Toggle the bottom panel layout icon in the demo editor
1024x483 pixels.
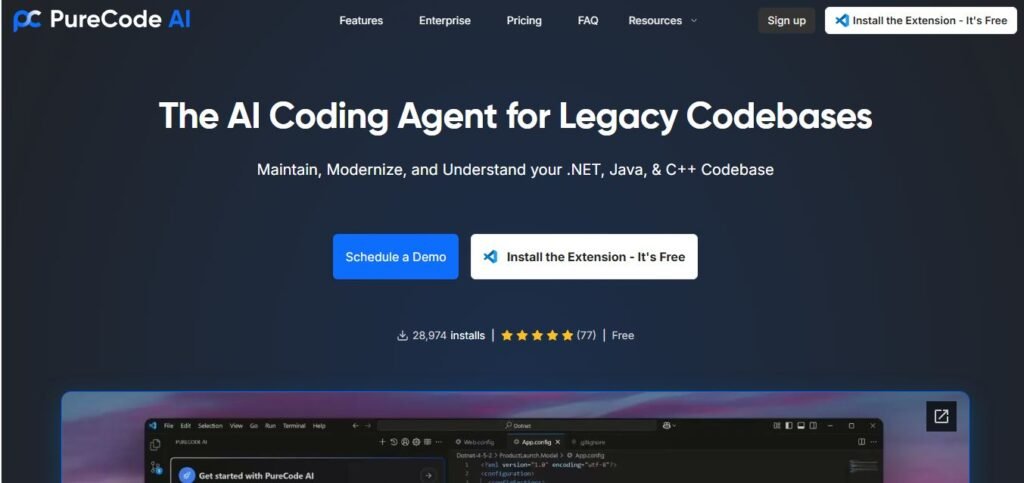[801, 426]
